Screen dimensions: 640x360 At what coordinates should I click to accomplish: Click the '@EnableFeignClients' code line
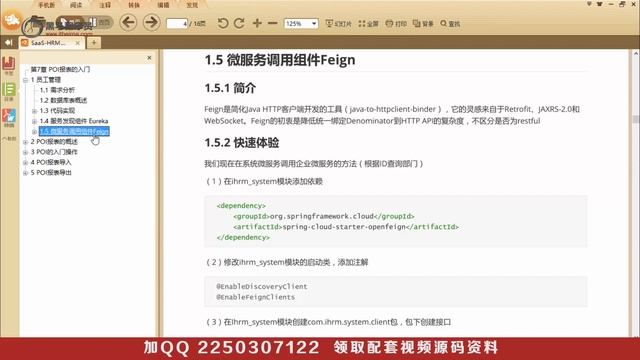256,297
